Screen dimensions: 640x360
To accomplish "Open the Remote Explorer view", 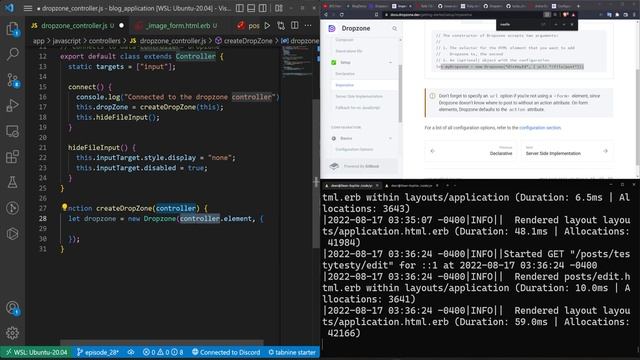I will [x=12, y=131].
